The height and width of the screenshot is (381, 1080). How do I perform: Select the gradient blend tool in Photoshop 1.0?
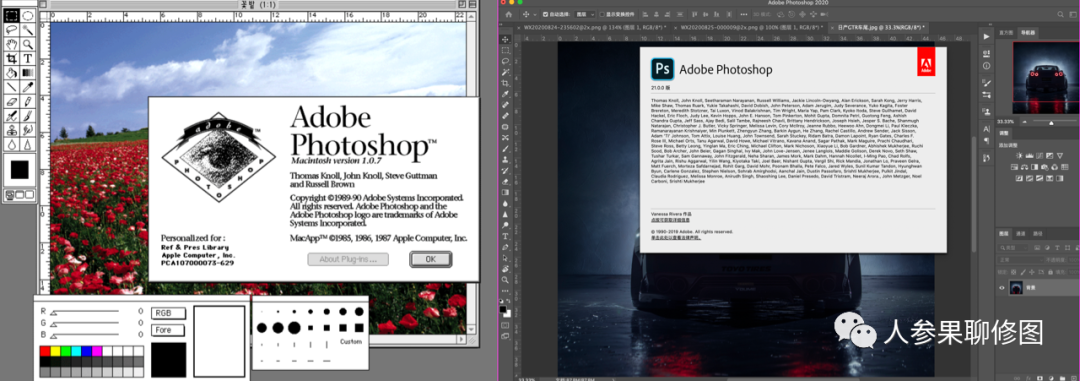point(28,73)
